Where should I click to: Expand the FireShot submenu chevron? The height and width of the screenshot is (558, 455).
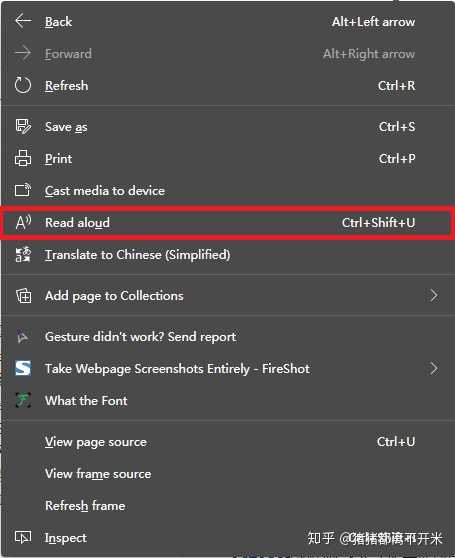(434, 368)
